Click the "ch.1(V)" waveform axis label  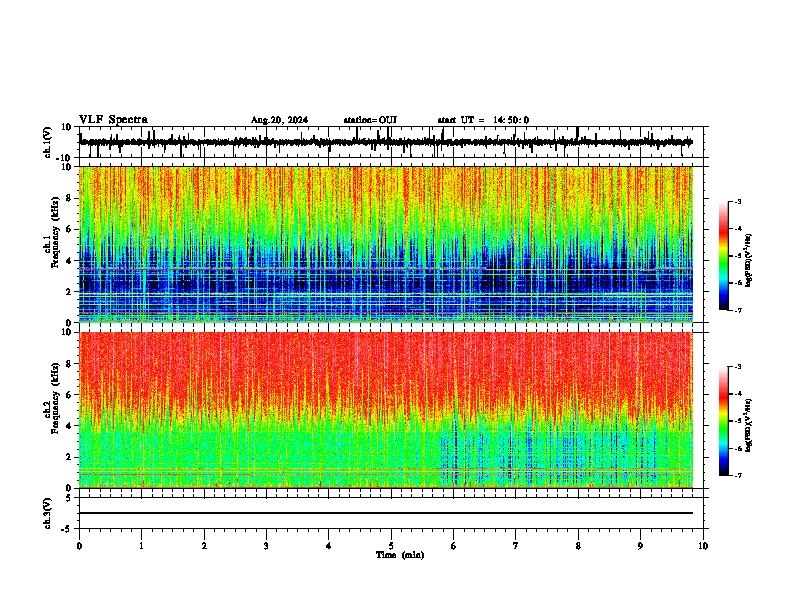[x=47, y=142]
